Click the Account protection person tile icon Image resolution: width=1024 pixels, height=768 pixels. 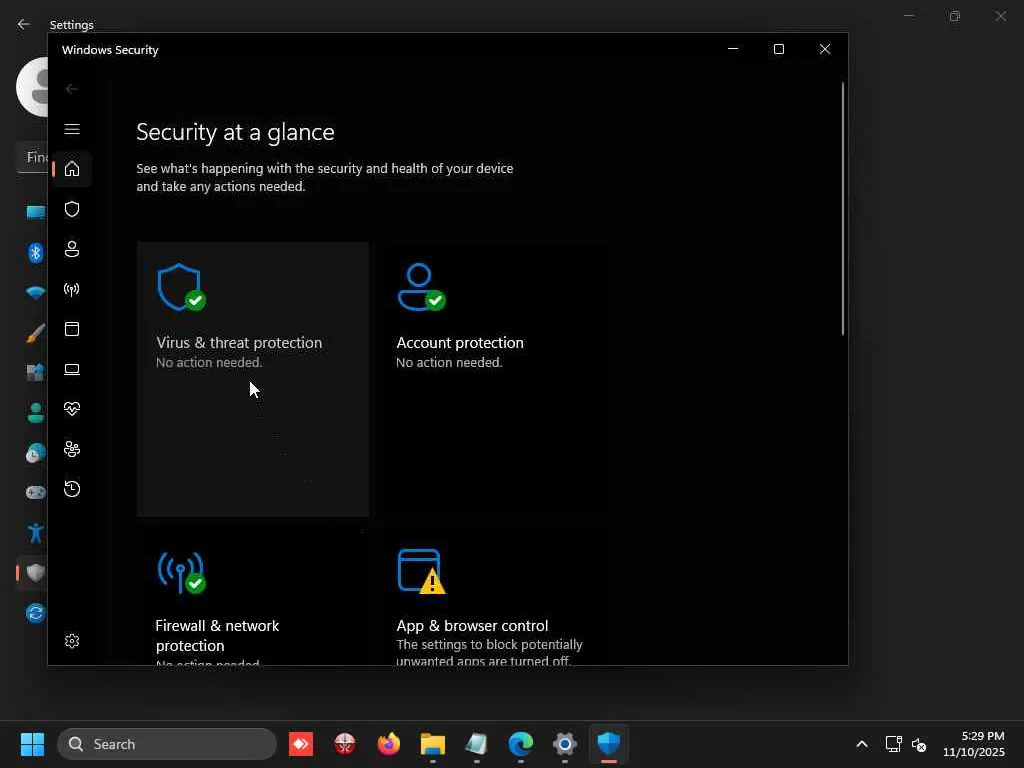click(421, 287)
